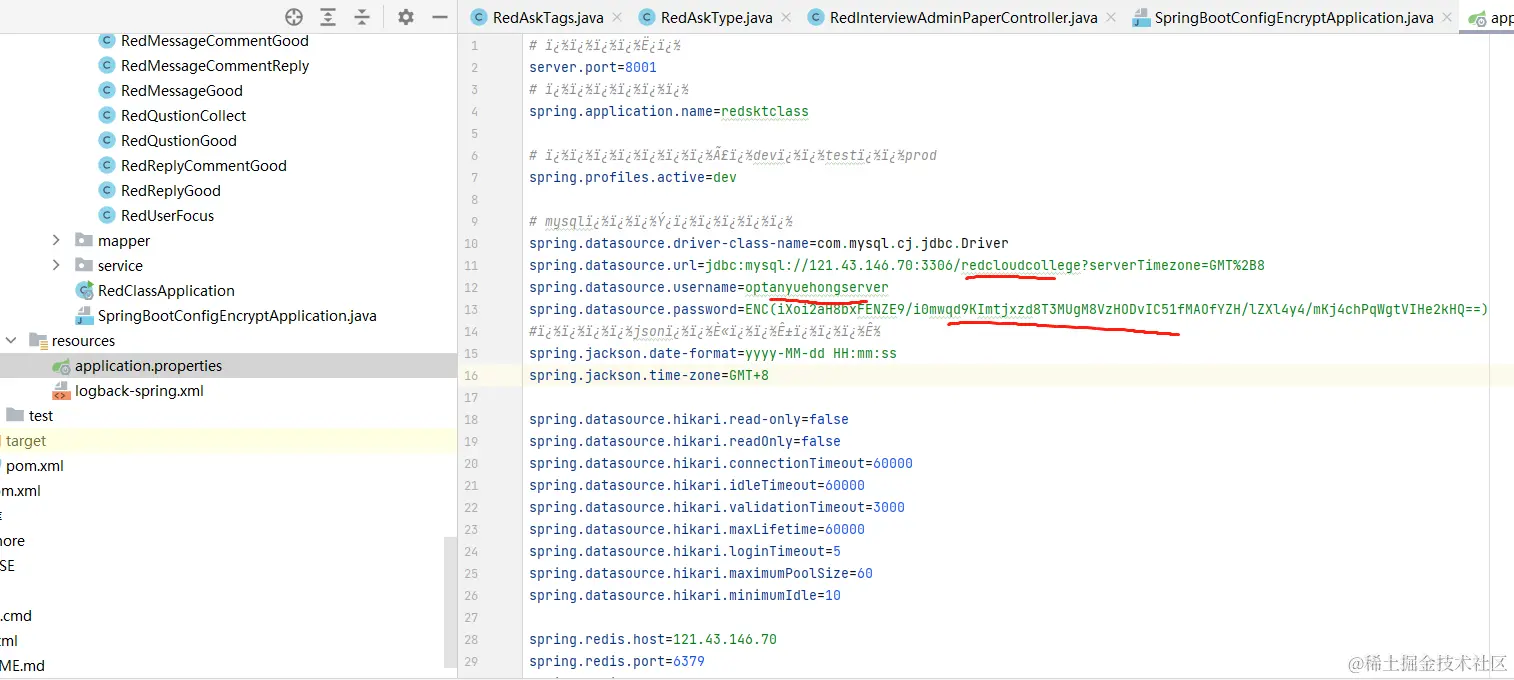Click the class icon beside RedMessageCommentGood
Screen dimensions: 1514x680
tap(107, 41)
